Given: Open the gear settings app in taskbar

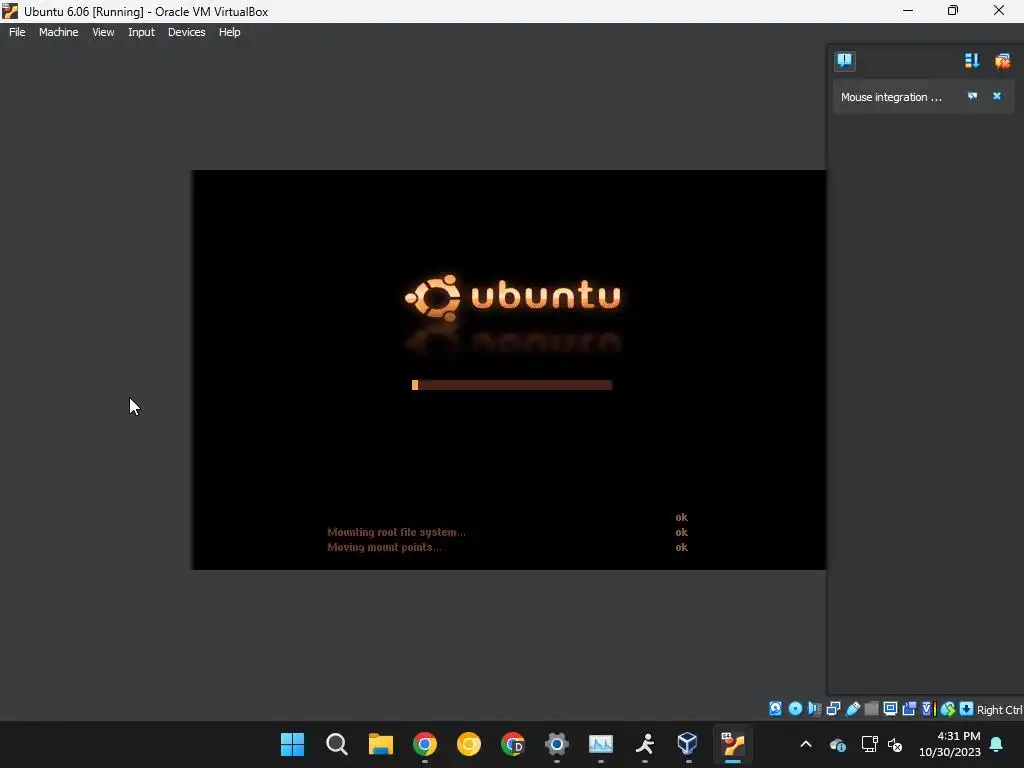Looking at the screenshot, I should tap(556, 744).
